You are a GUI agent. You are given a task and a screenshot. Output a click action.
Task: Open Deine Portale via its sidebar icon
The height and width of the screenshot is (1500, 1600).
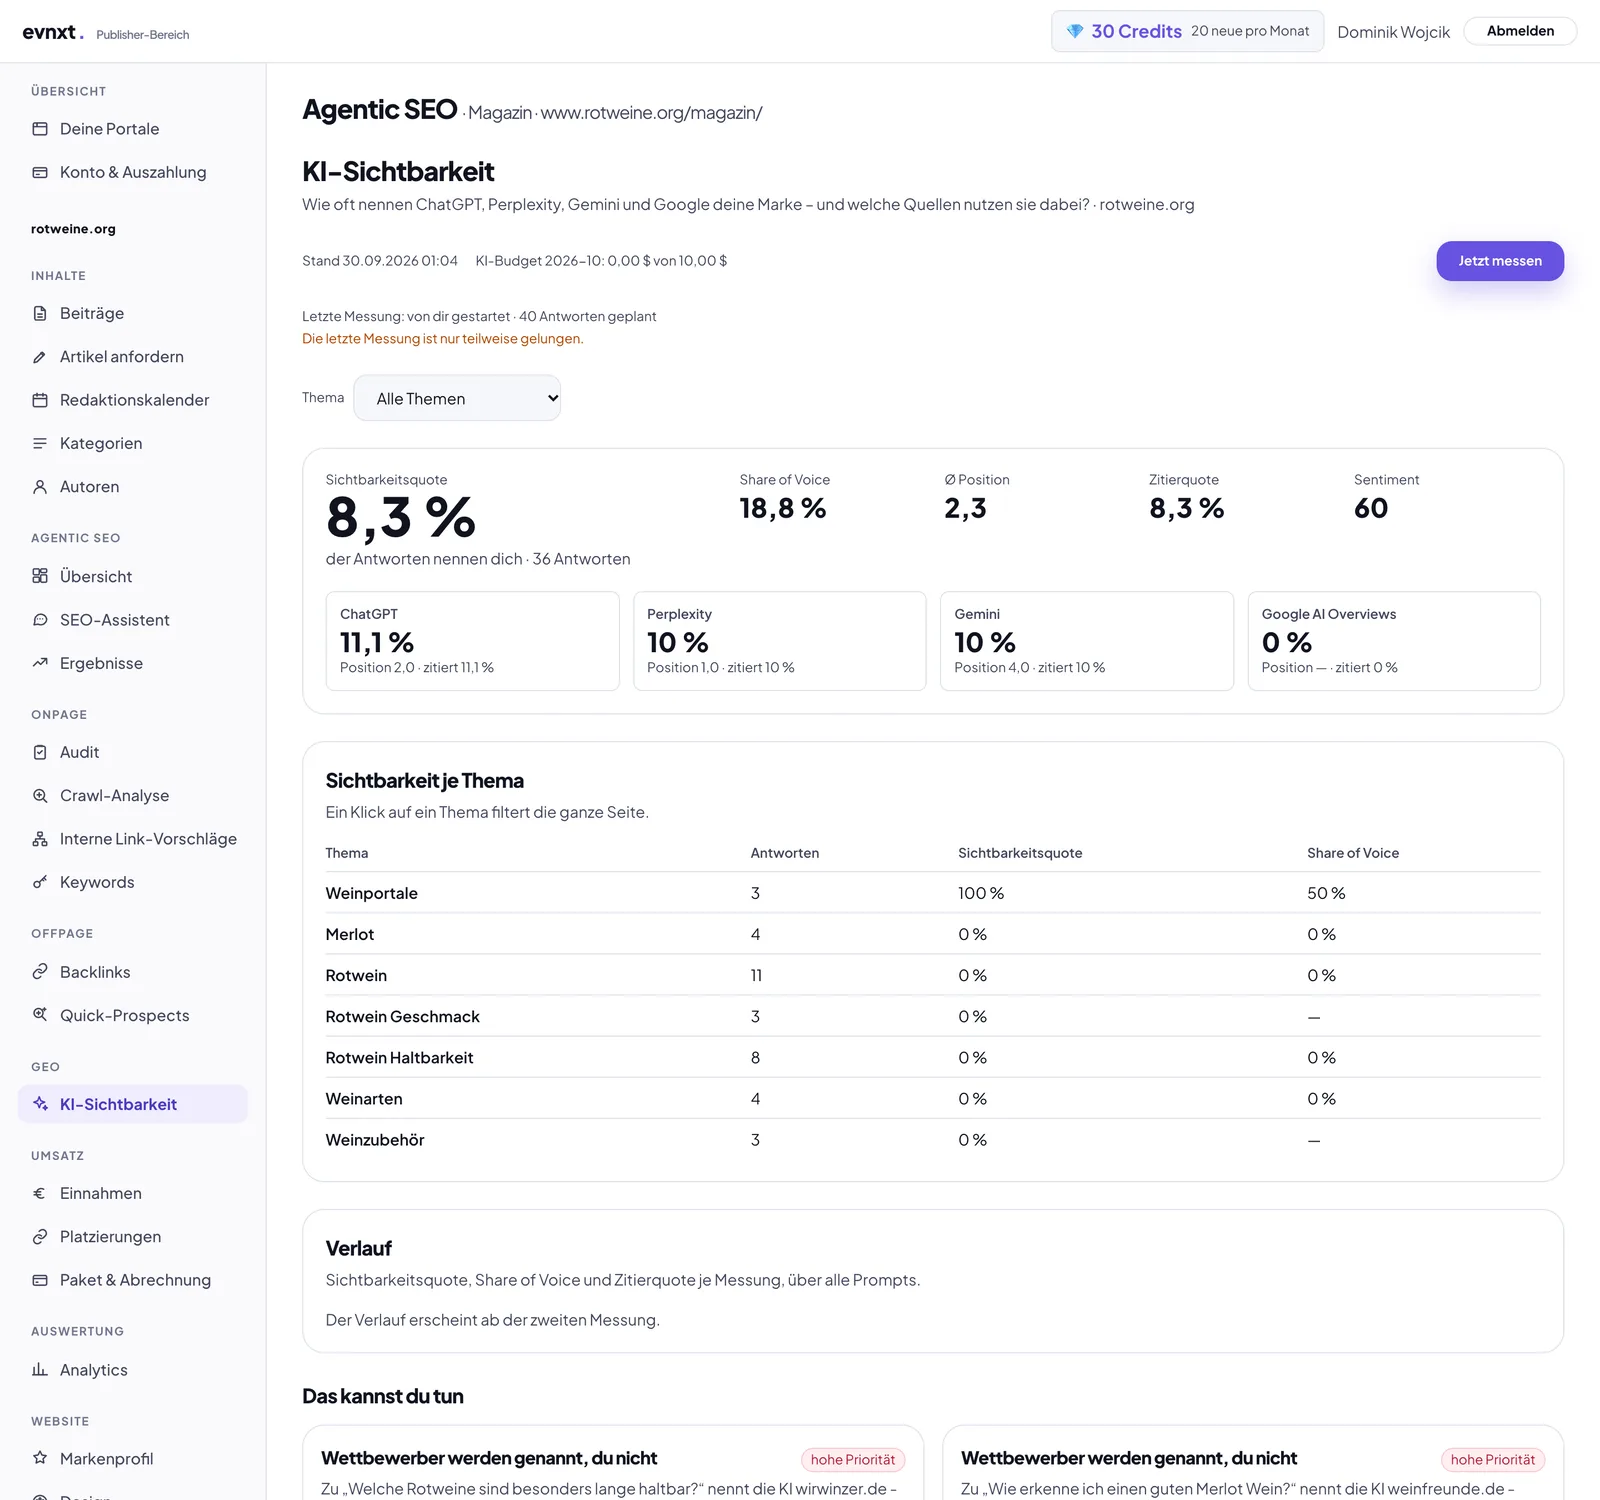click(x=40, y=129)
